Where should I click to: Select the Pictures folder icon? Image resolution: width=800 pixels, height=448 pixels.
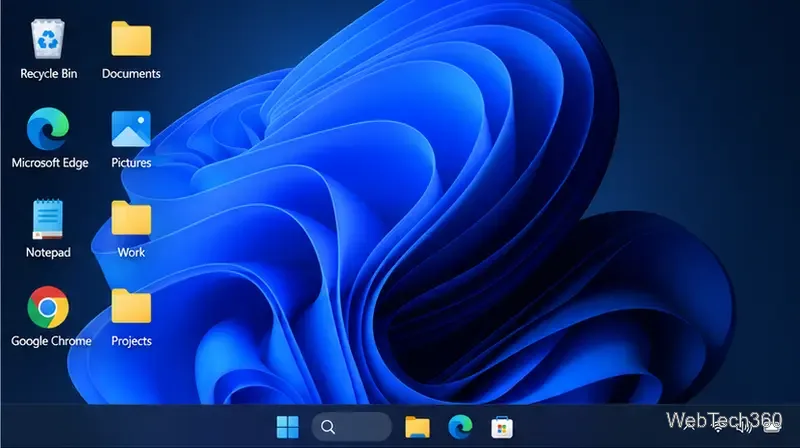(131, 139)
